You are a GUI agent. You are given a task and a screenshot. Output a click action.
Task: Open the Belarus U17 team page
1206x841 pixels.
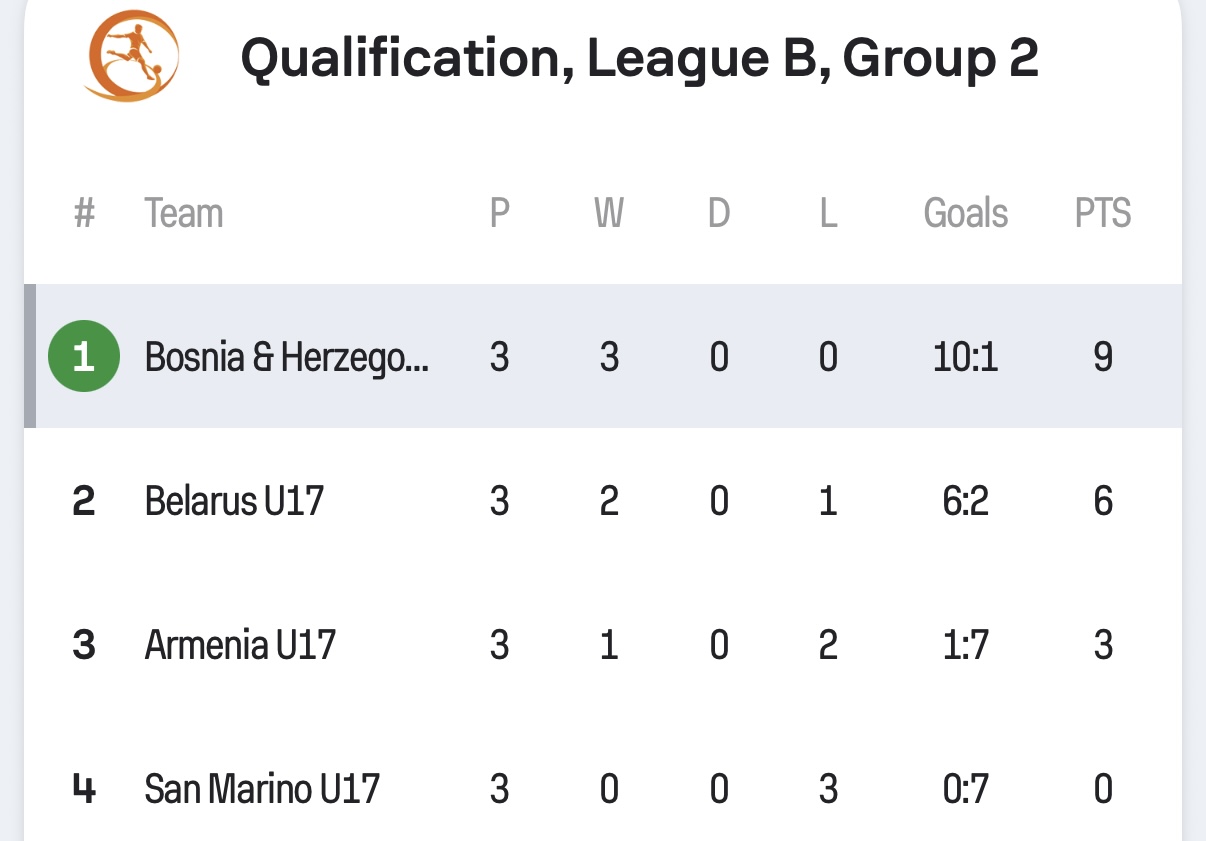[235, 500]
